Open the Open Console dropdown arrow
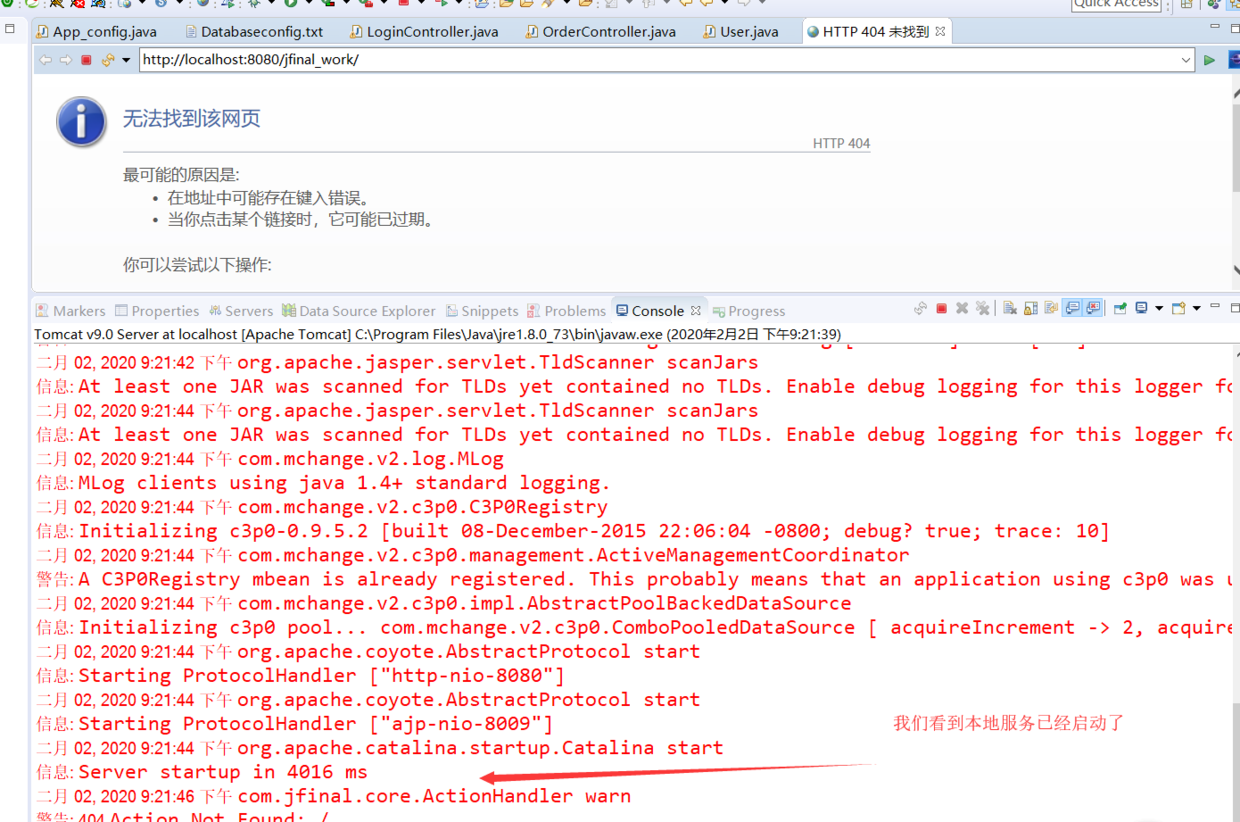1240x822 pixels. (1196, 309)
